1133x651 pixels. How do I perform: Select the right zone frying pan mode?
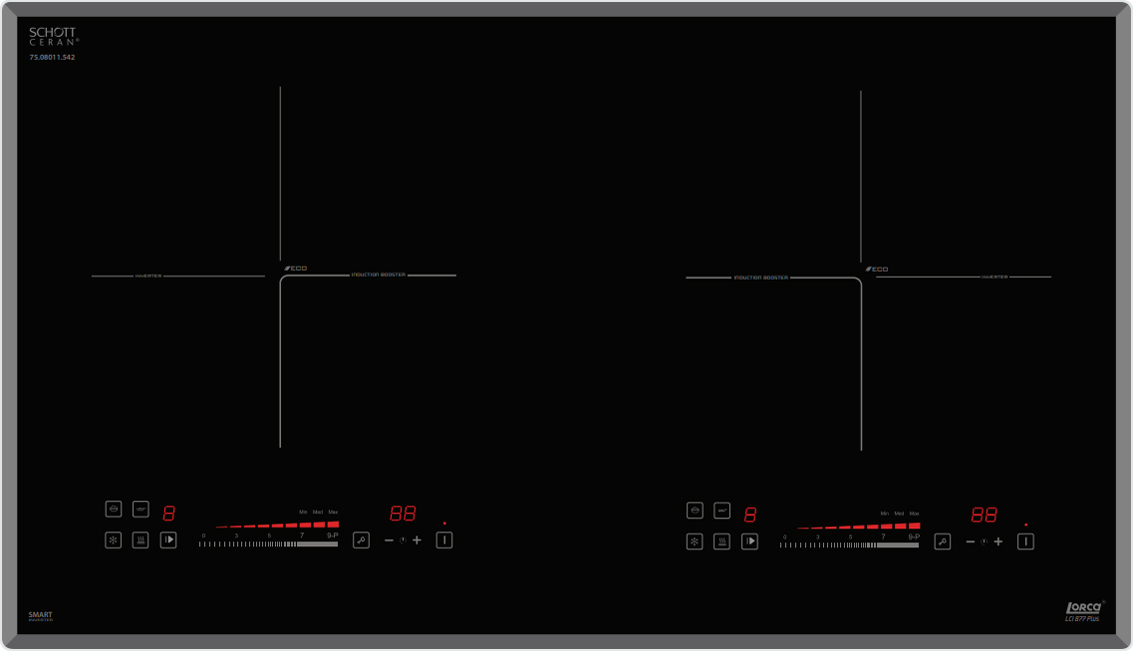pos(722,511)
